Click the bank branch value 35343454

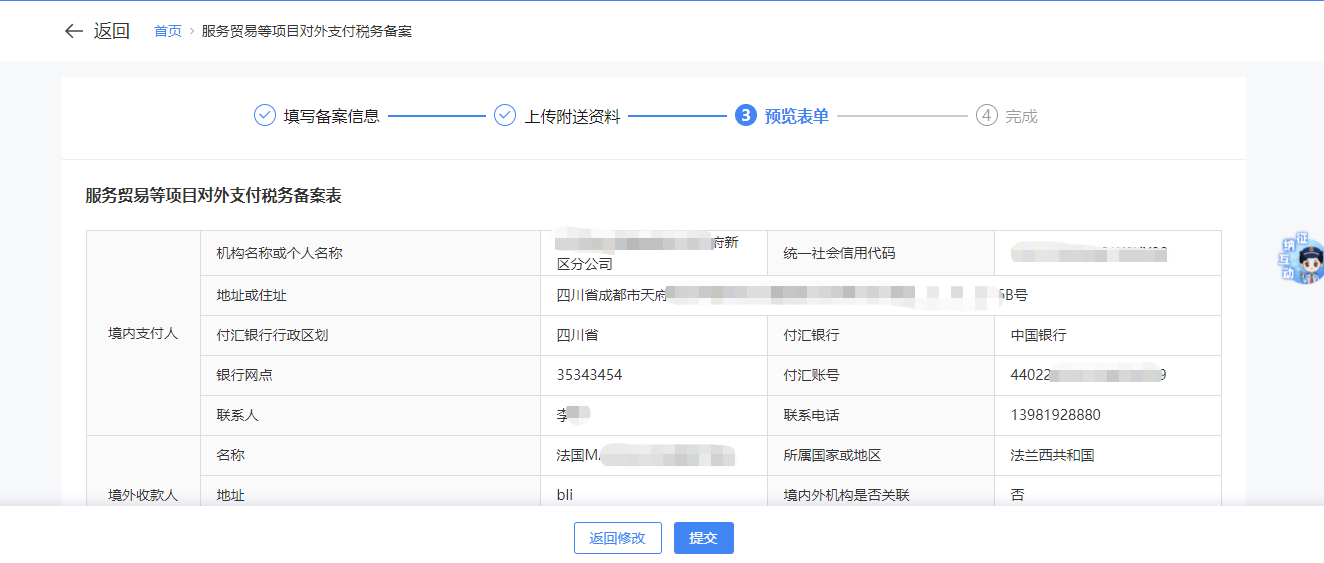589,375
